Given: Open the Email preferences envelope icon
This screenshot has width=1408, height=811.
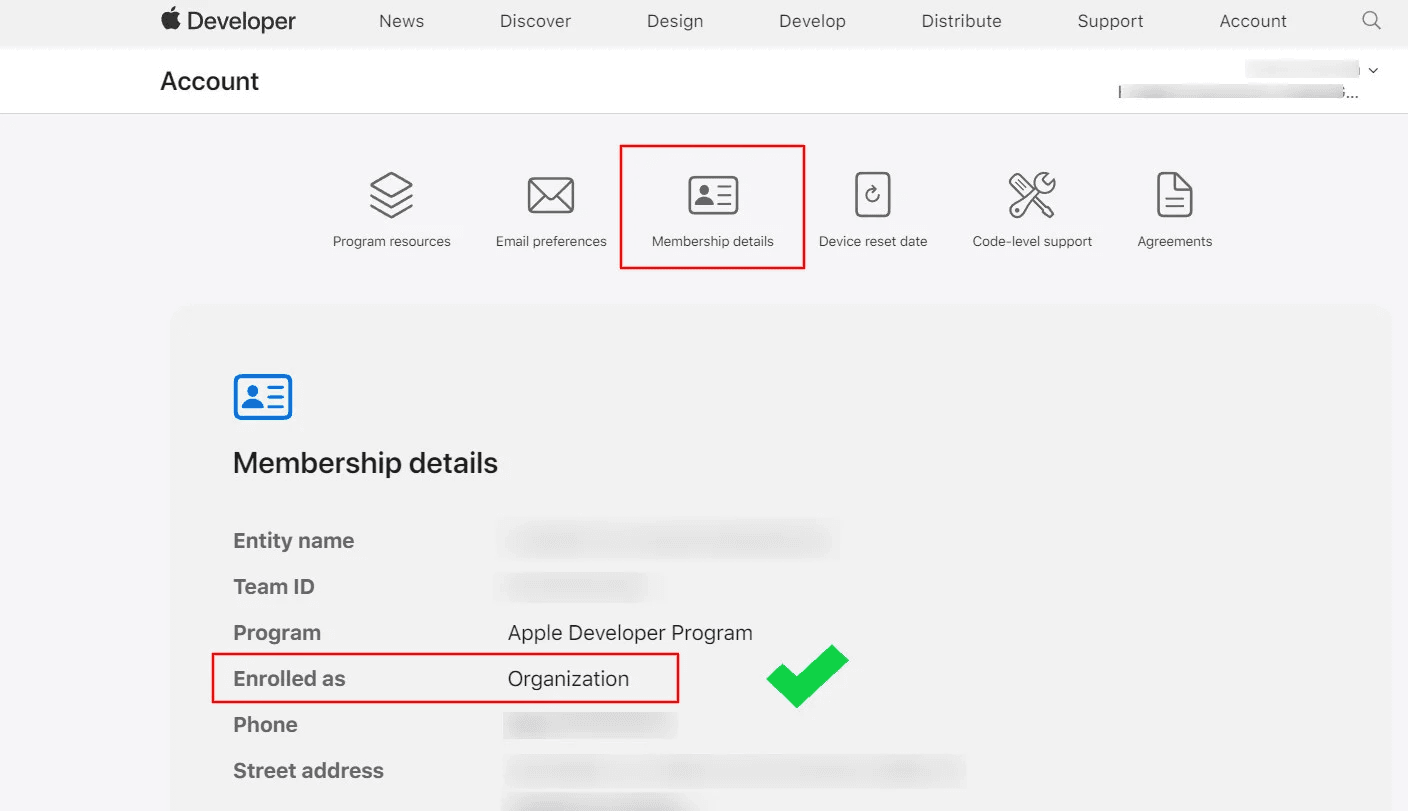Looking at the screenshot, I should pos(551,195).
